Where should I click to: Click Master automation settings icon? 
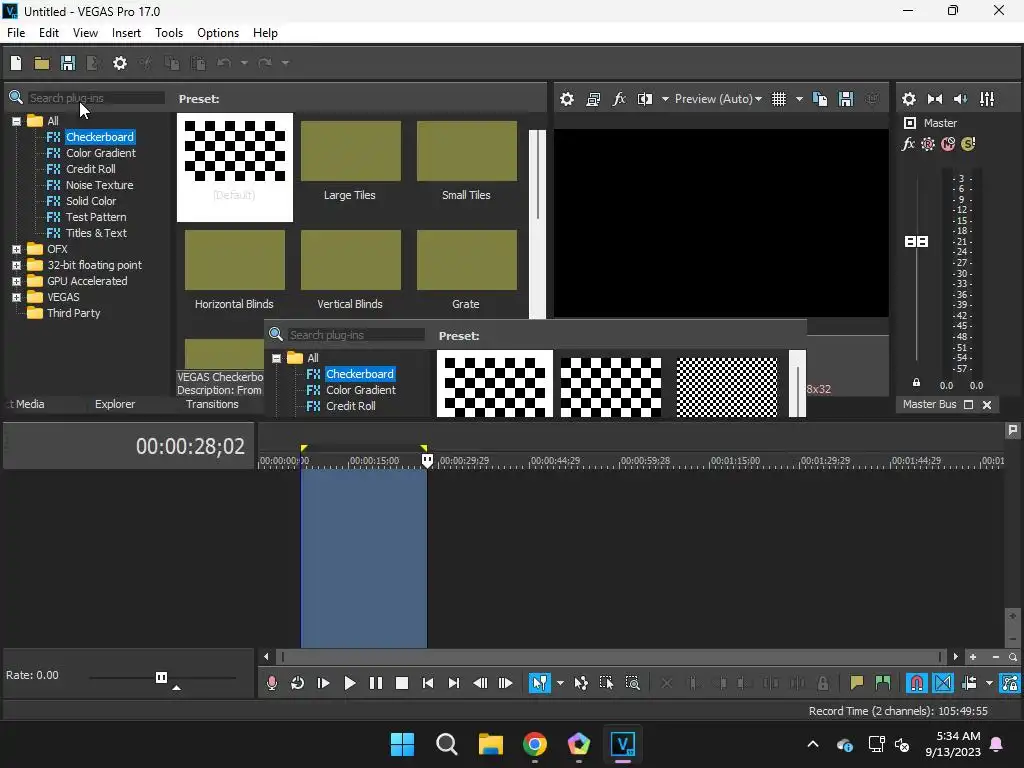928,144
